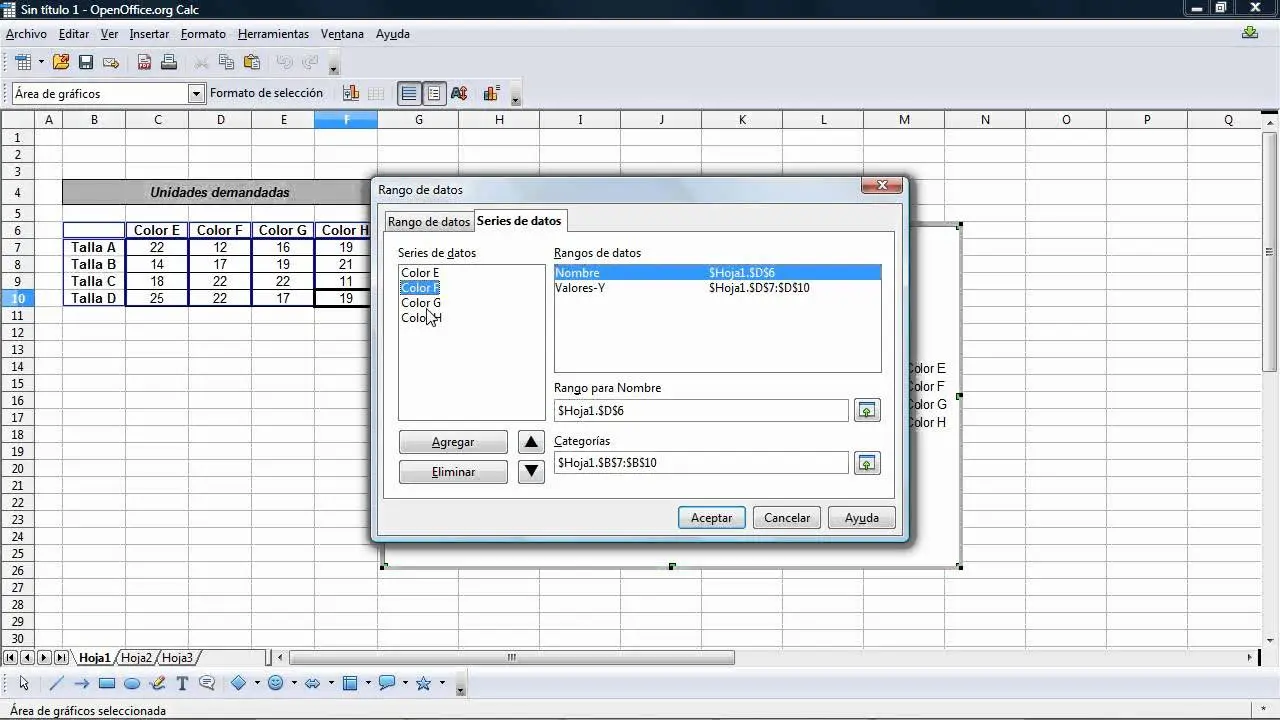The width and height of the screenshot is (1280, 720).
Task: Click Formato de selección button
Action: click(266, 93)
